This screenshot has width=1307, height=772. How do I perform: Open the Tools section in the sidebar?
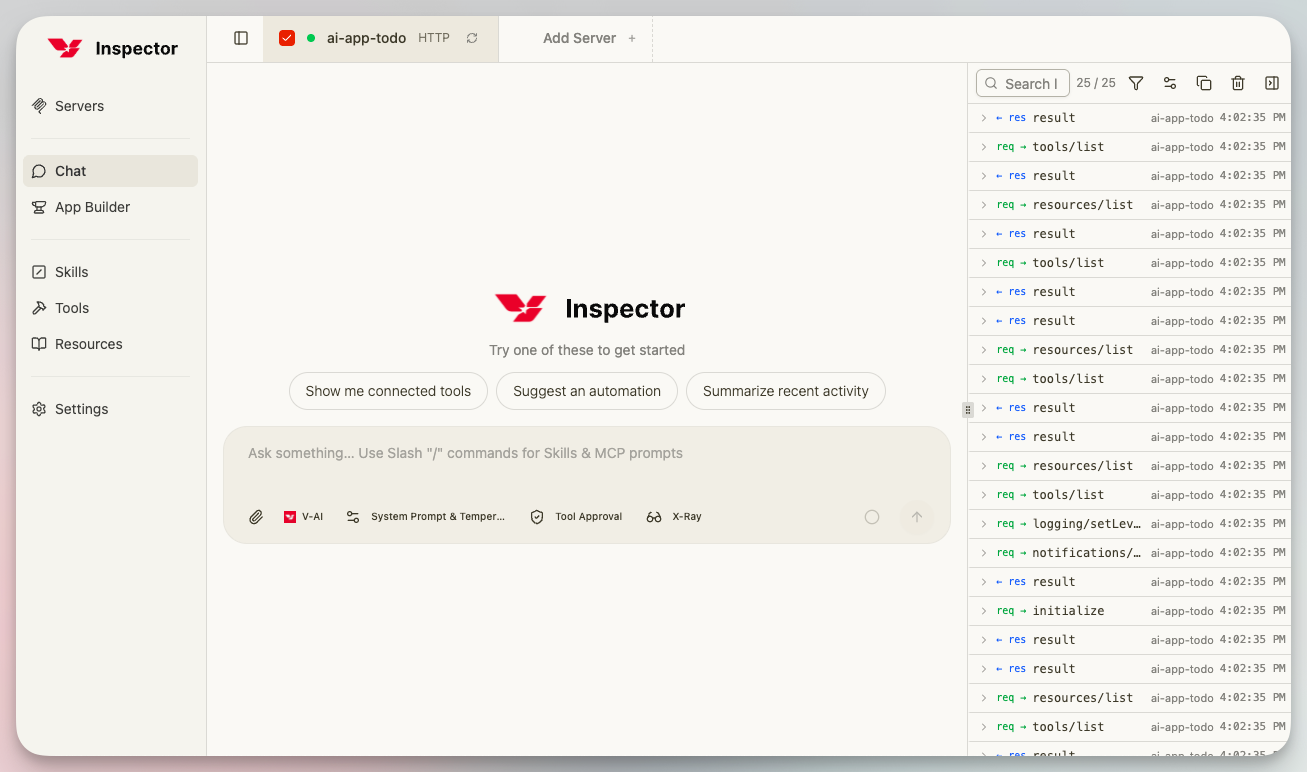pos(110,308)
